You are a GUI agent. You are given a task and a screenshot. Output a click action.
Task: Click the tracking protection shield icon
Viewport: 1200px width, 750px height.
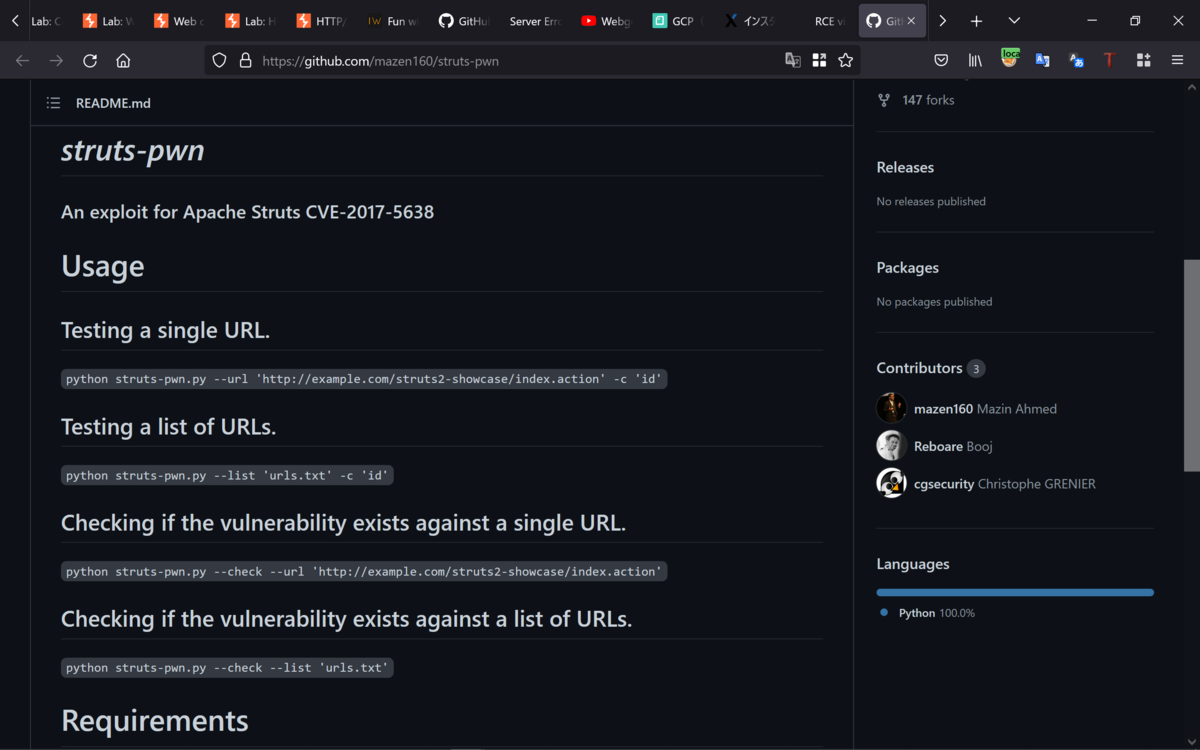point(221,60)
